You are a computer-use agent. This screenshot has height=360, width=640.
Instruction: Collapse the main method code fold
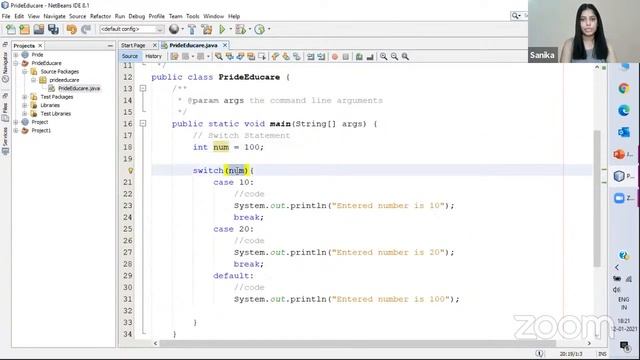(x=142, y=123)
